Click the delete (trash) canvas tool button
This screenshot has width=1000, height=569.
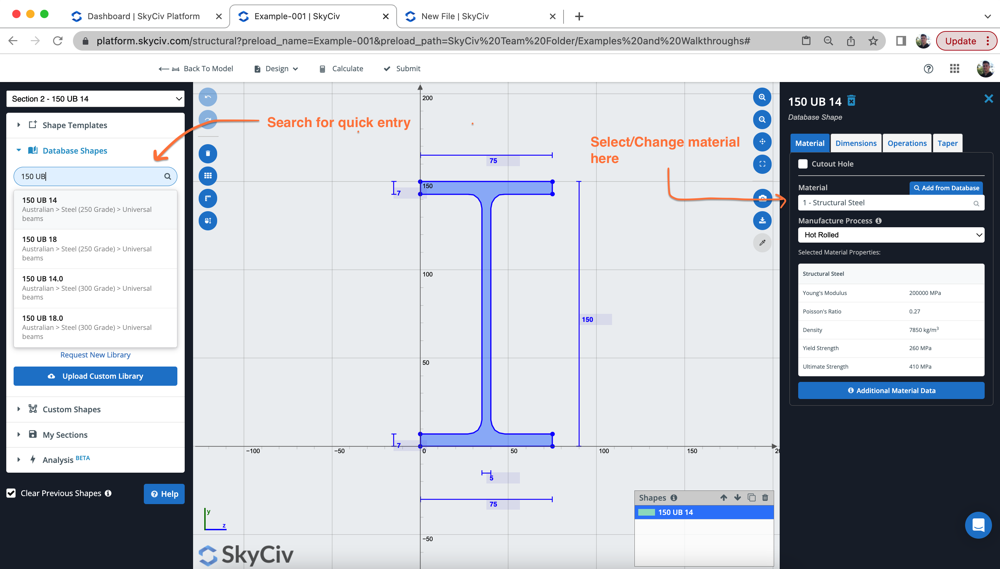pos(208,154)
